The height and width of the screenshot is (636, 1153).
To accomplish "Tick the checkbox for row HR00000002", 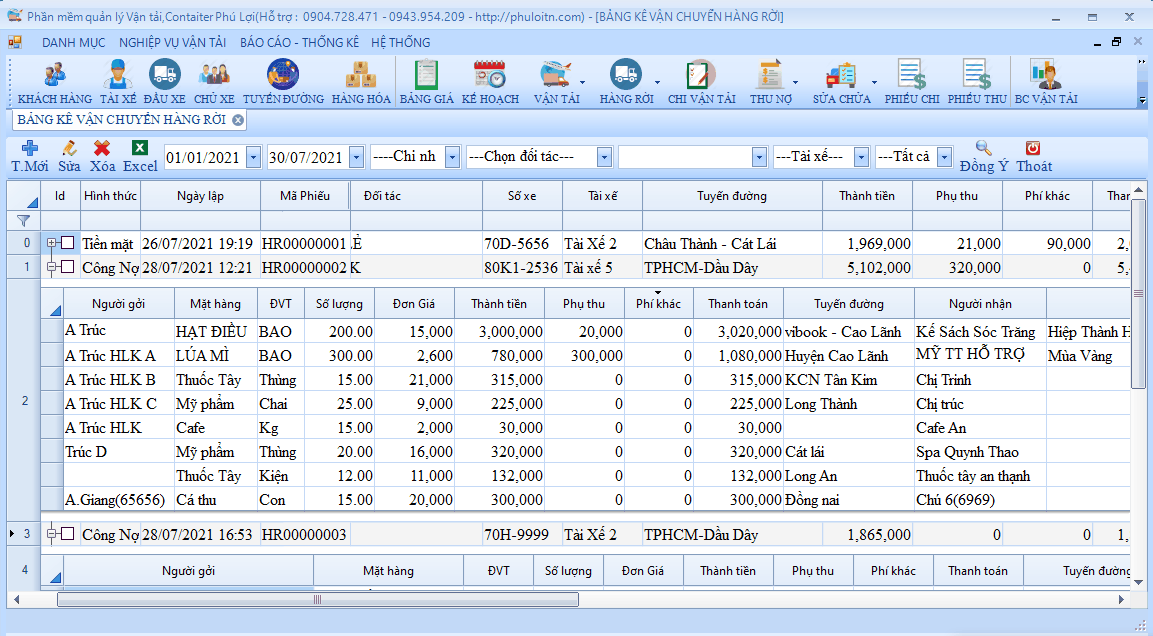I will tap(68, 267).
